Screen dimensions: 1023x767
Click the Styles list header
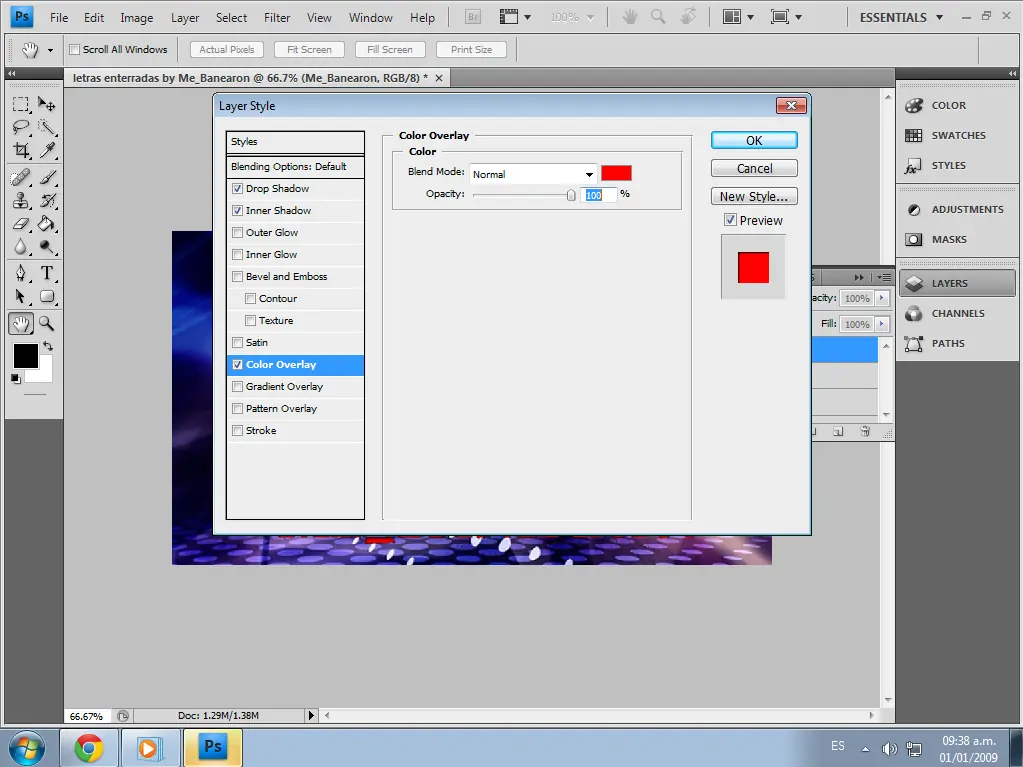click(x=295, y=142)
